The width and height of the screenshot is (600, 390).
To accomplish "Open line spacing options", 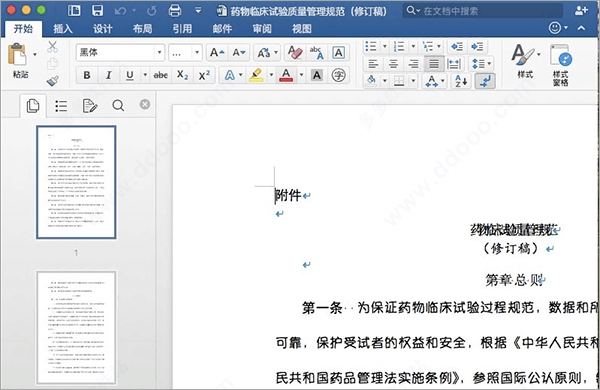I will click(481, 64).
